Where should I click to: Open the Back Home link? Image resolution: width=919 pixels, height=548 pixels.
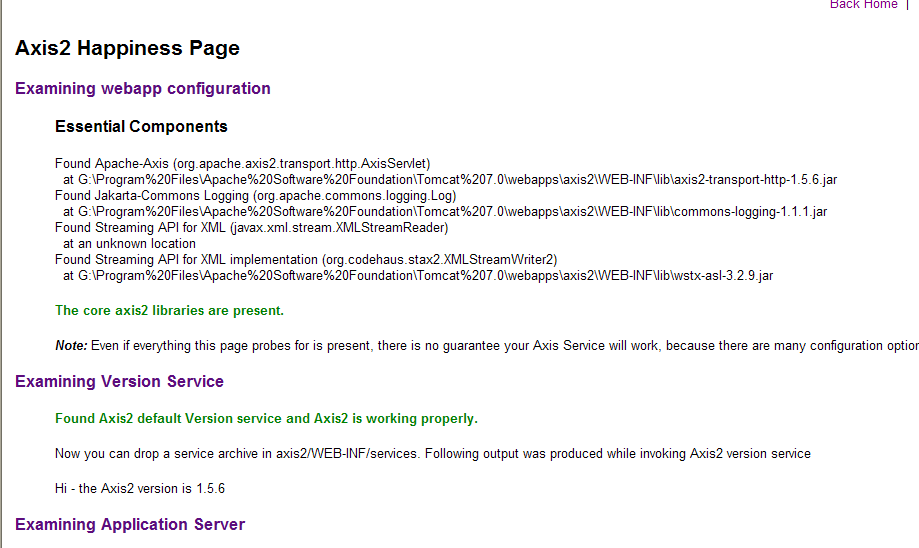[x=863, y=5]
